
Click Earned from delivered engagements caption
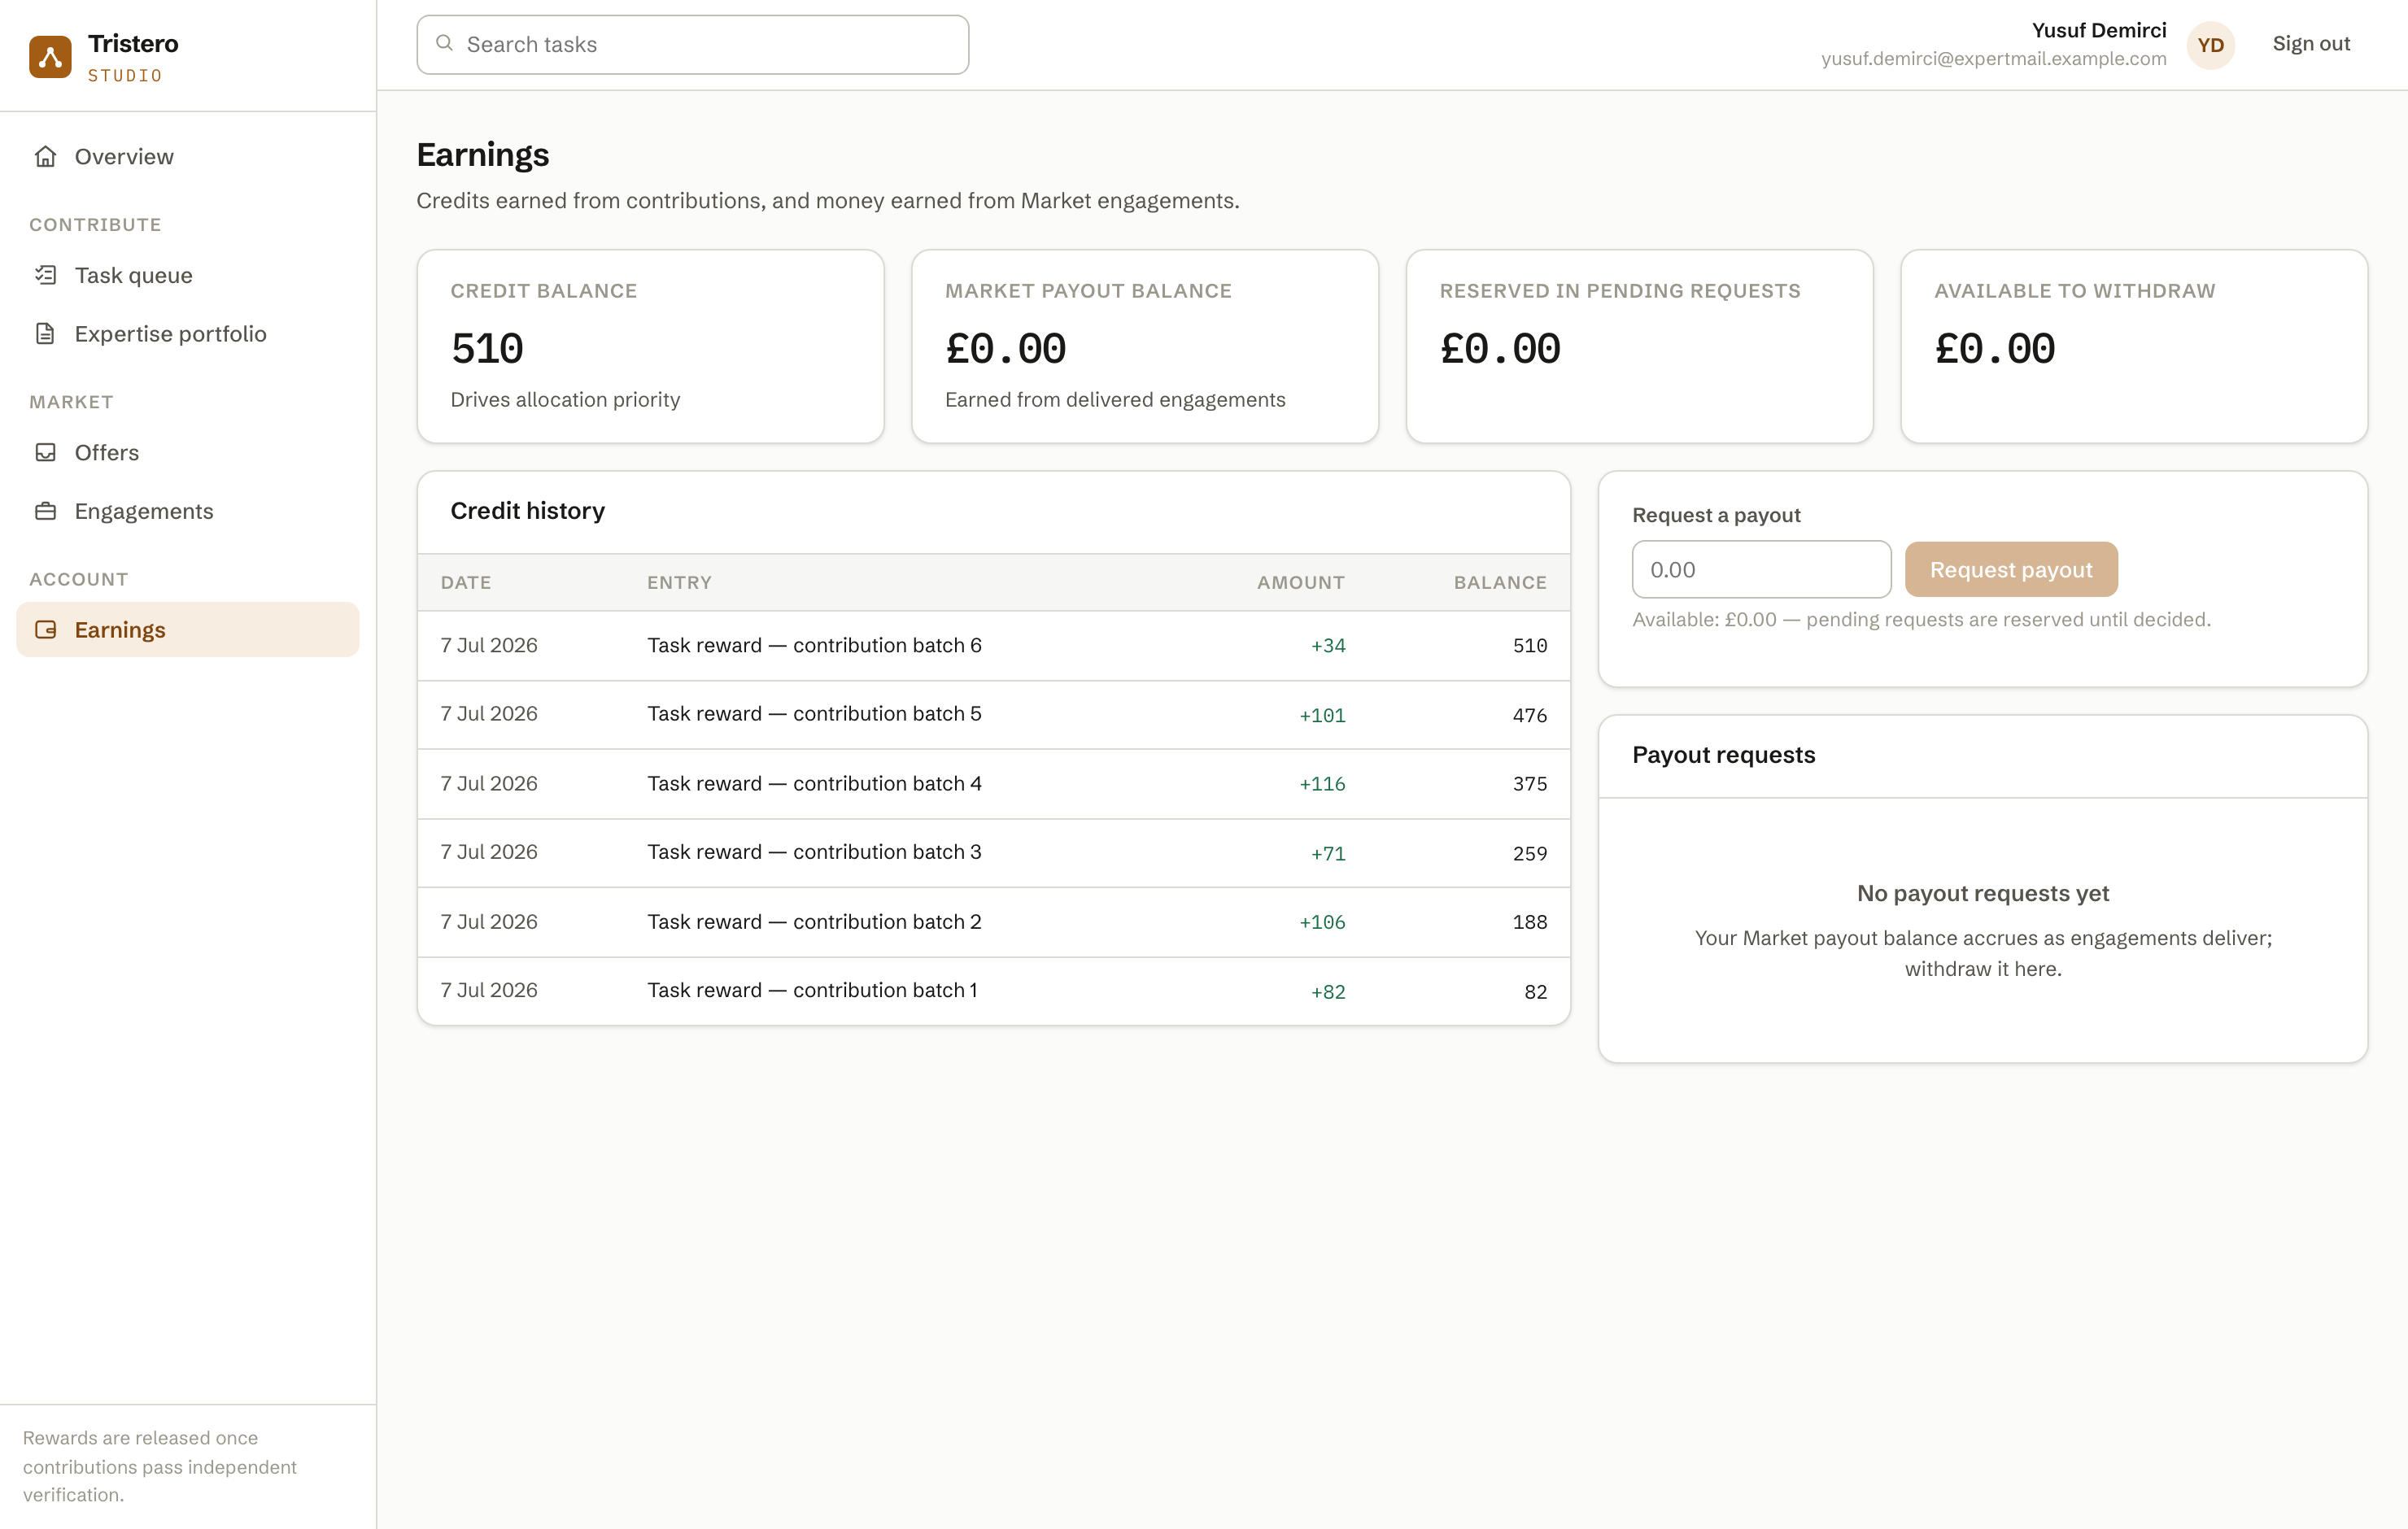(1115, 400)
